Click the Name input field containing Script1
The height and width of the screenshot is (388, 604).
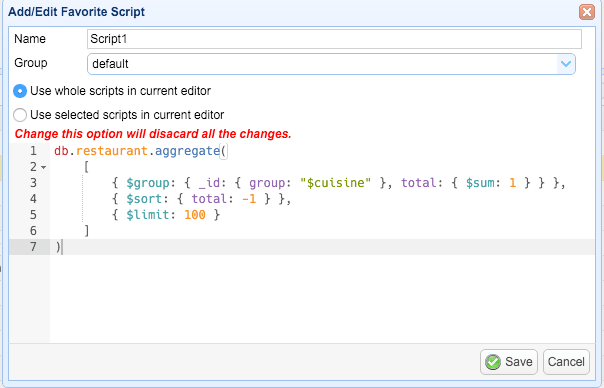[x=334, y=39]
